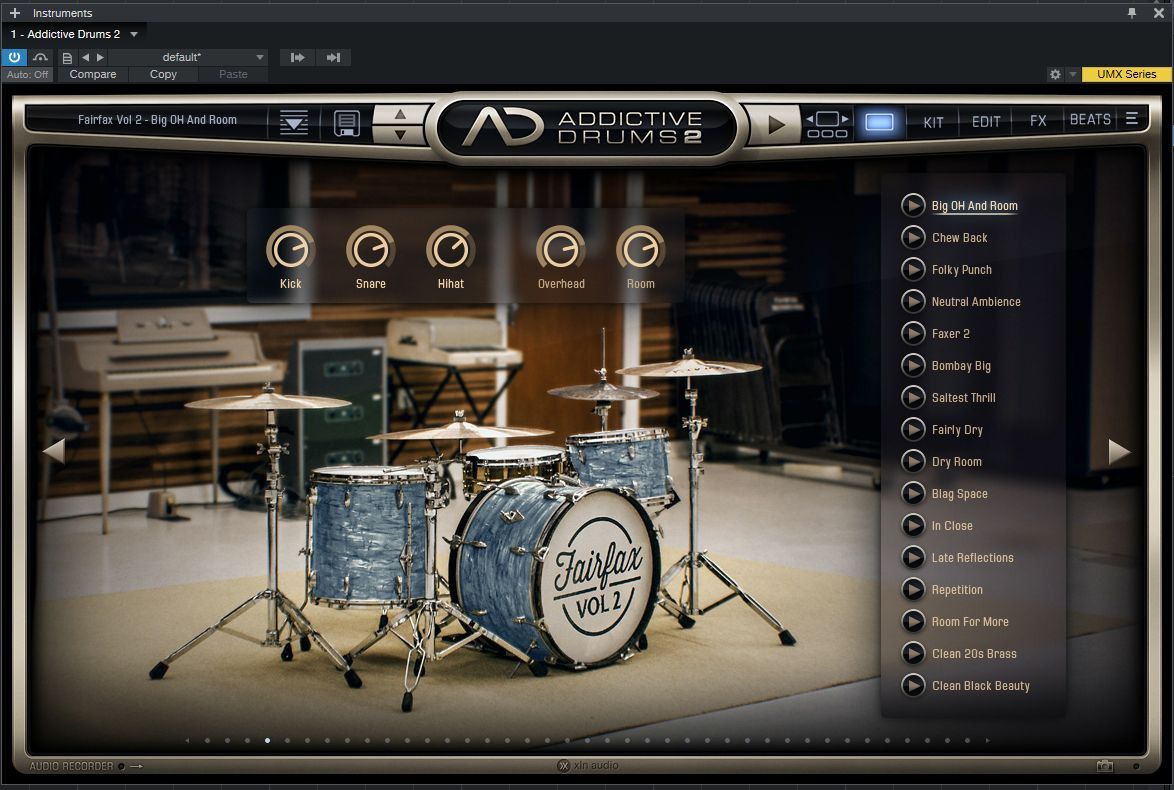
Task: Expand the arrow next to the gear
Action: coord(1072,74)
